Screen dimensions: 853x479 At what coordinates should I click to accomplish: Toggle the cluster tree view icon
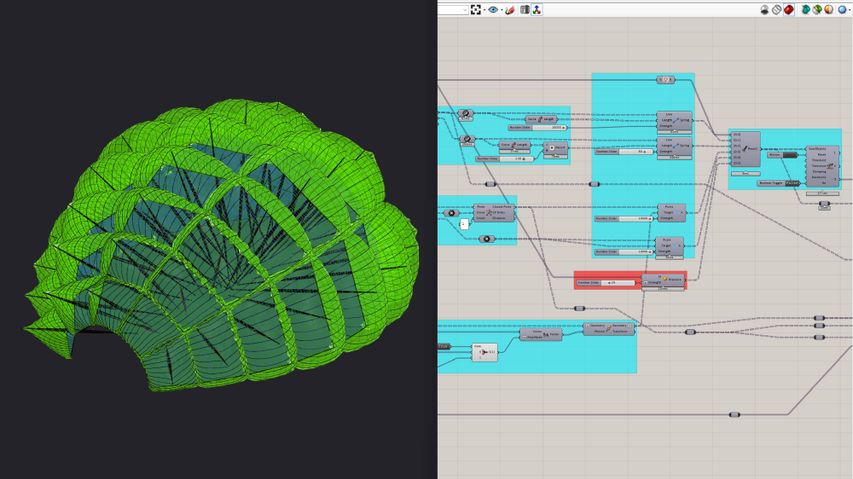click(537, 10)
